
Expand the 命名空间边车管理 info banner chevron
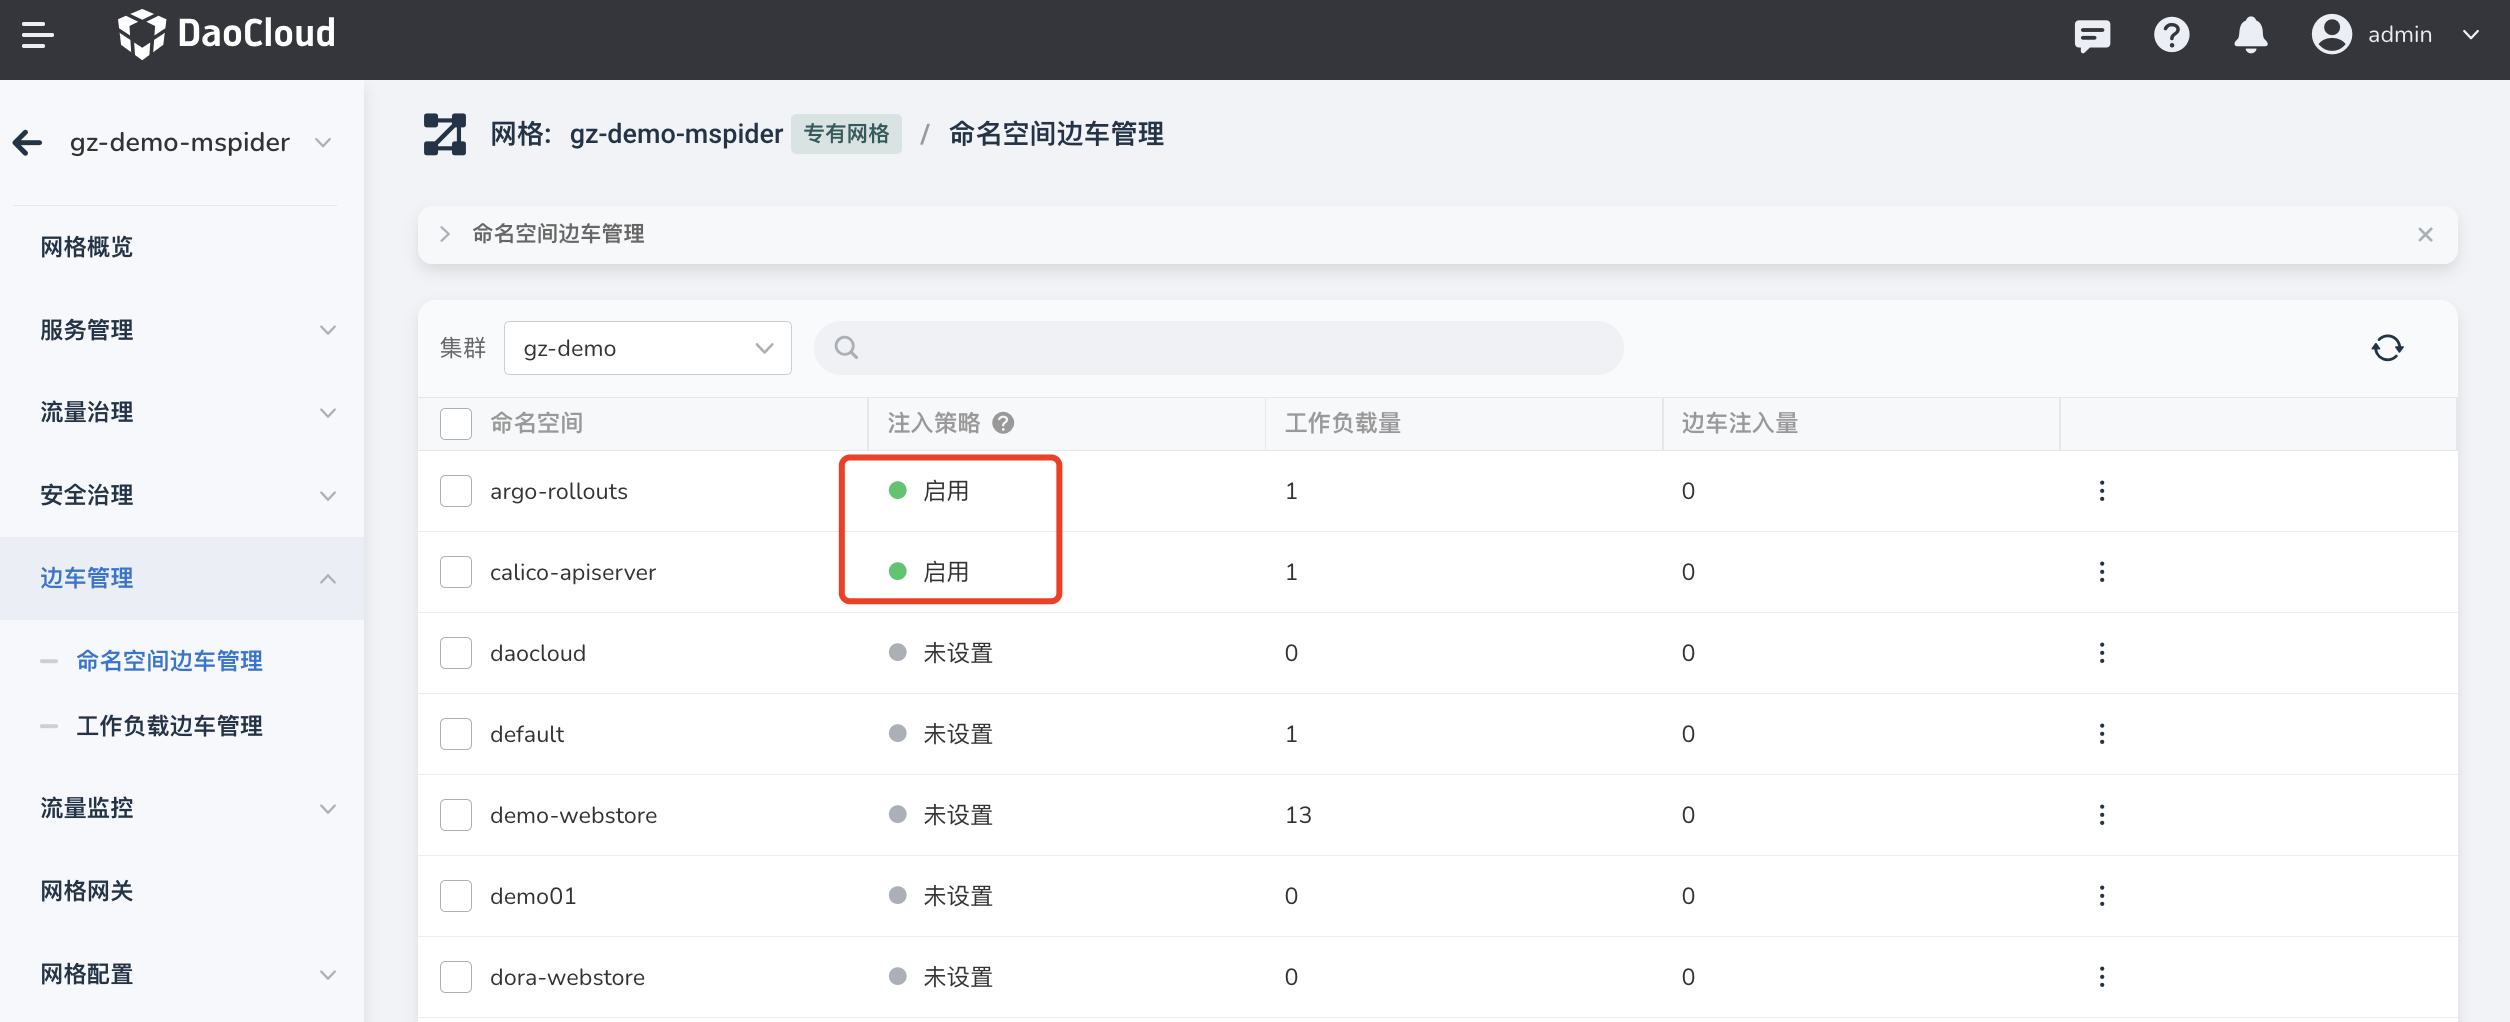tap(445, 234)
